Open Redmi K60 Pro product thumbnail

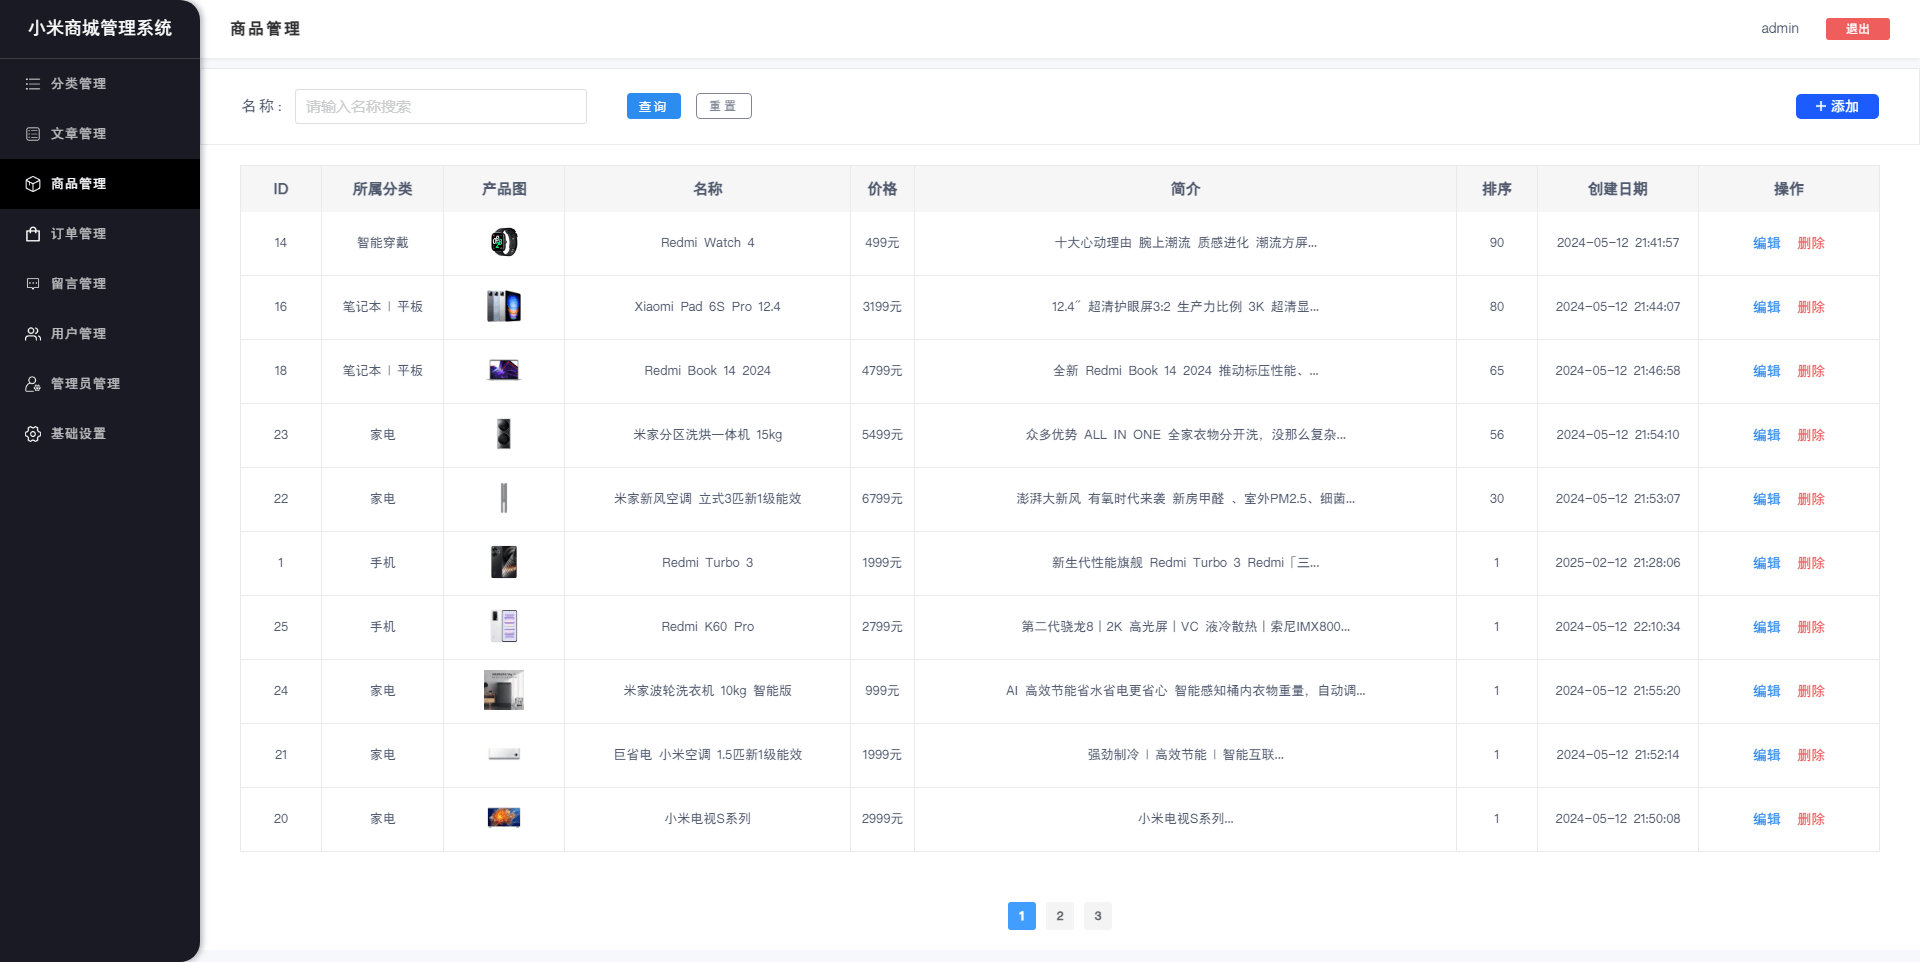504,627
